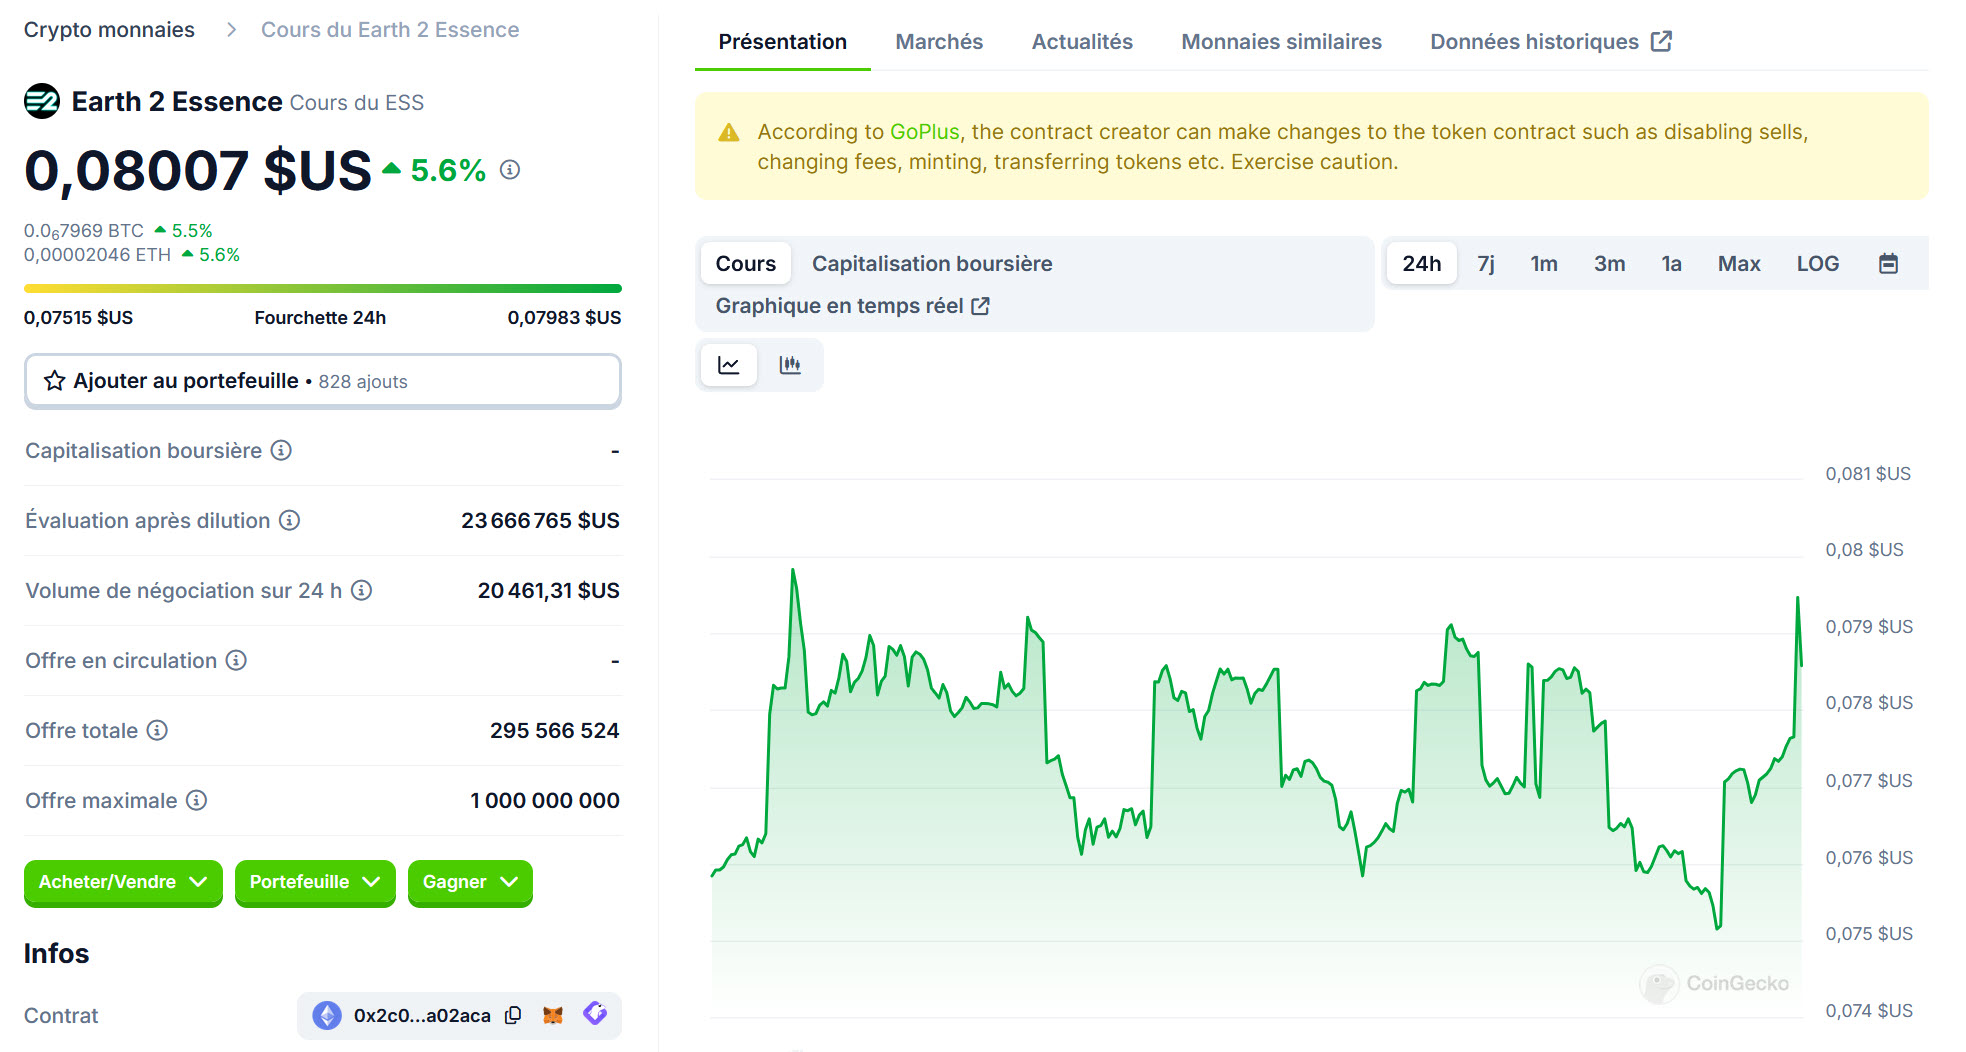Image resolution: width=1966 pixels, height=1052 pixels.
Task: Open info icon next to 5.6% change
Action: tap(510, 170)
